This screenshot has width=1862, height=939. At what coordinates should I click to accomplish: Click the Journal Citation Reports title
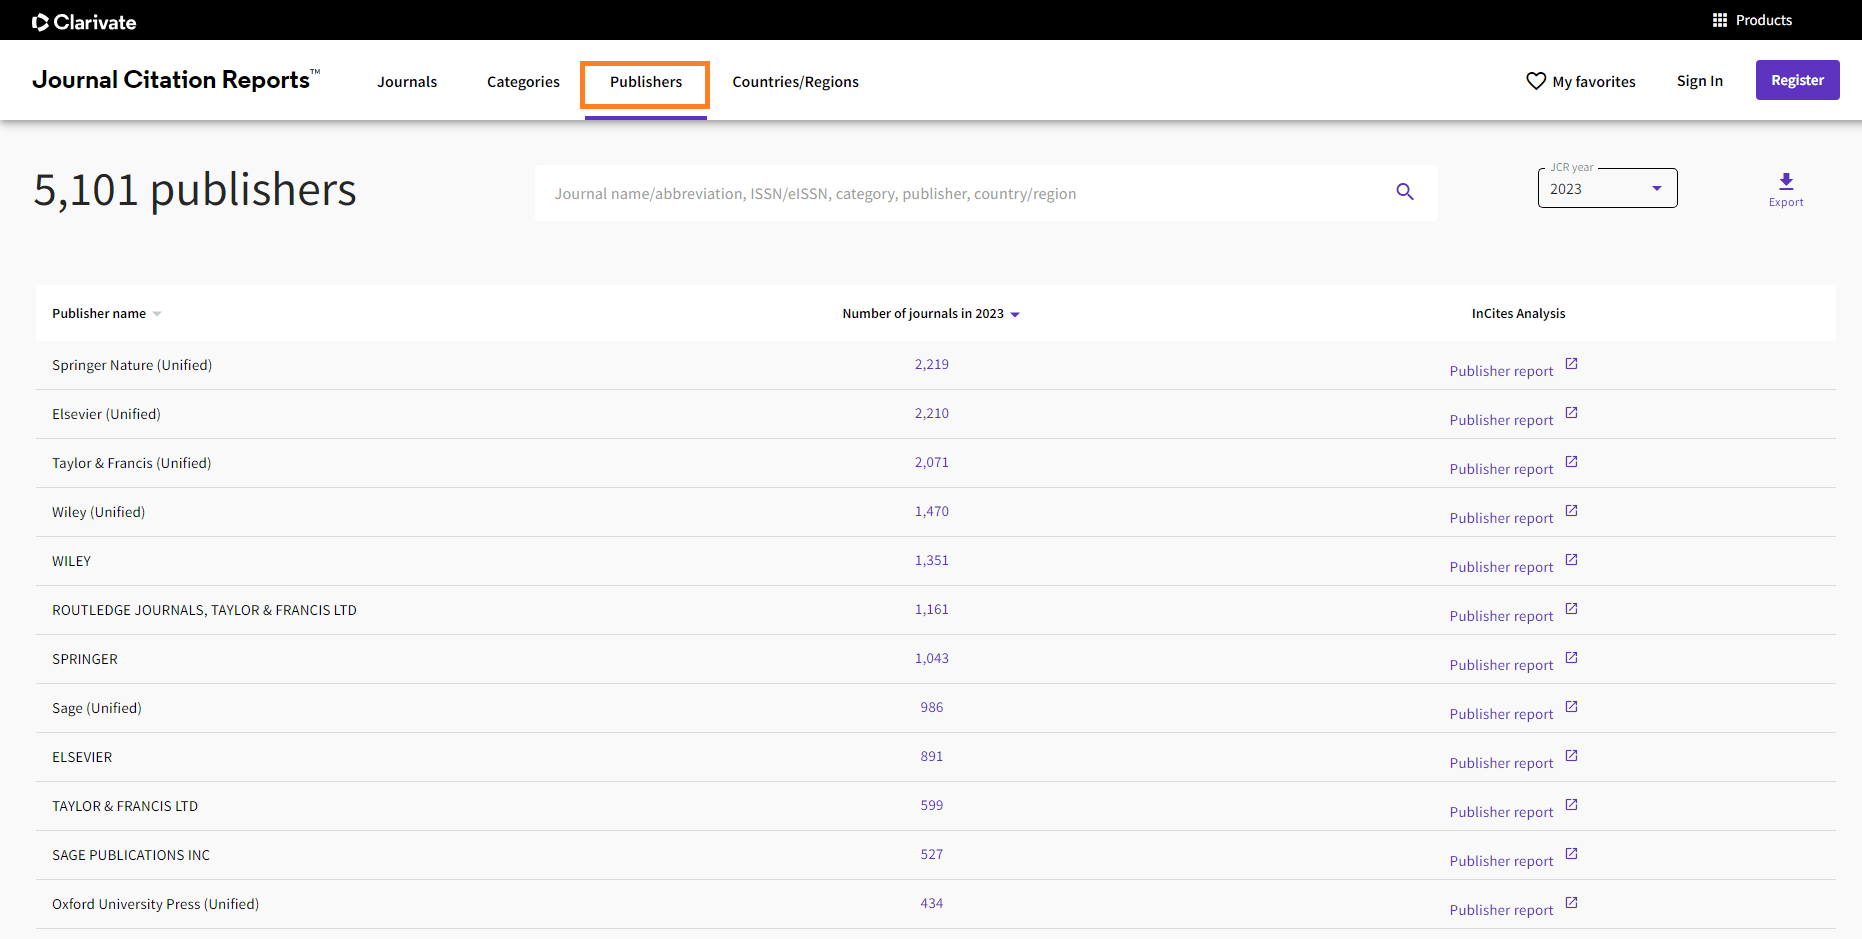point(176,79)
